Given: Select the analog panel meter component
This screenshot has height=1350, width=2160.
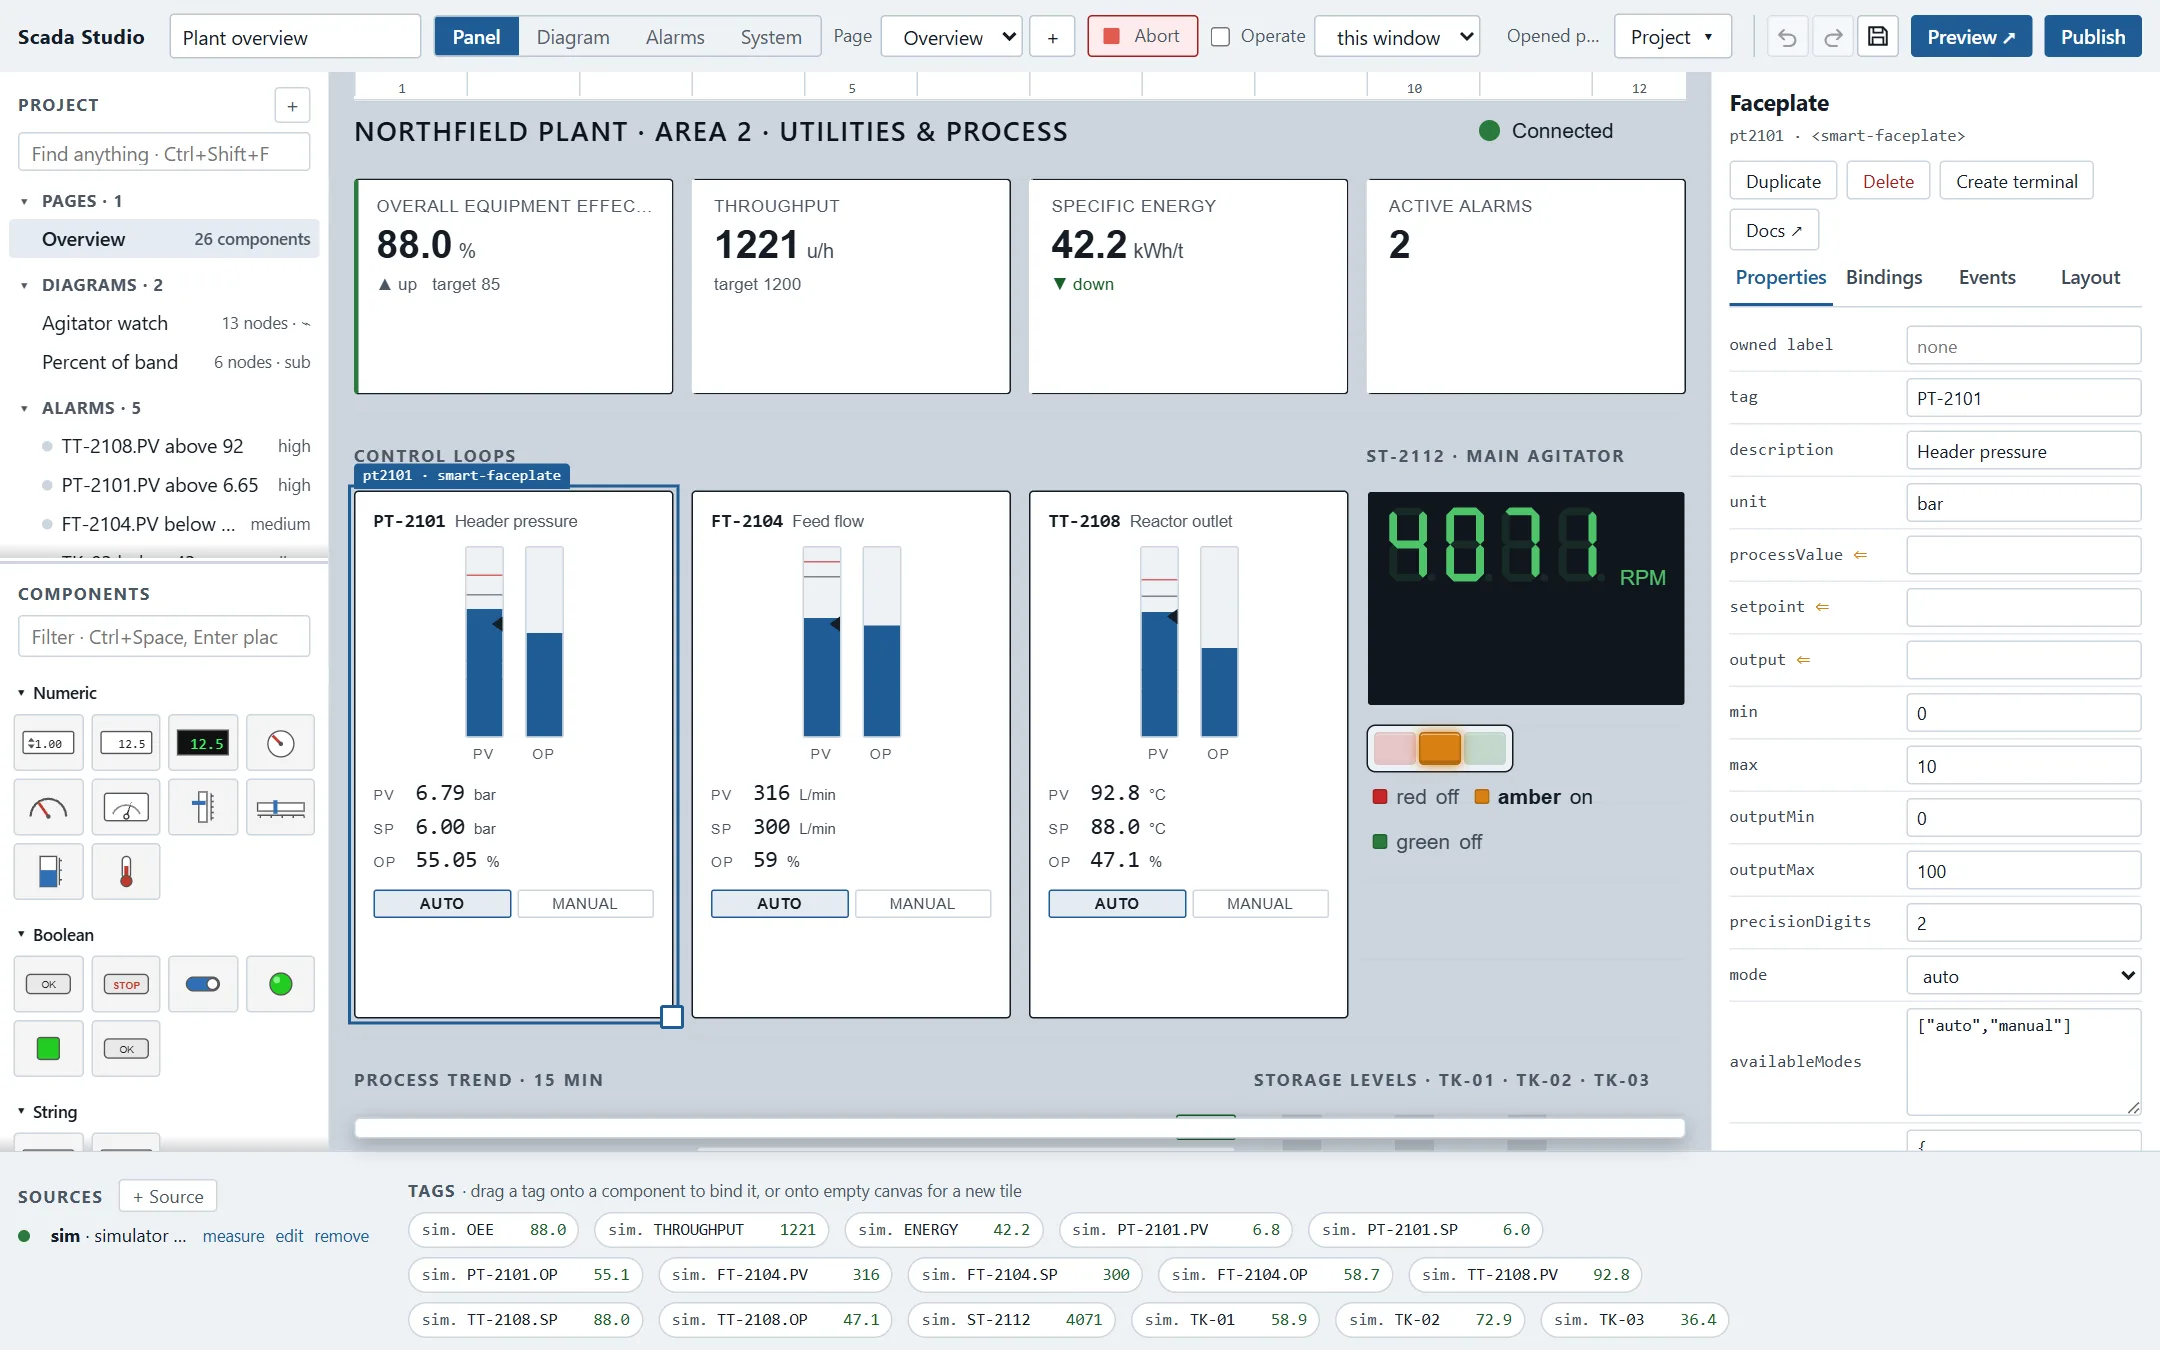Looking at the screenshot, I should (126, 808).
